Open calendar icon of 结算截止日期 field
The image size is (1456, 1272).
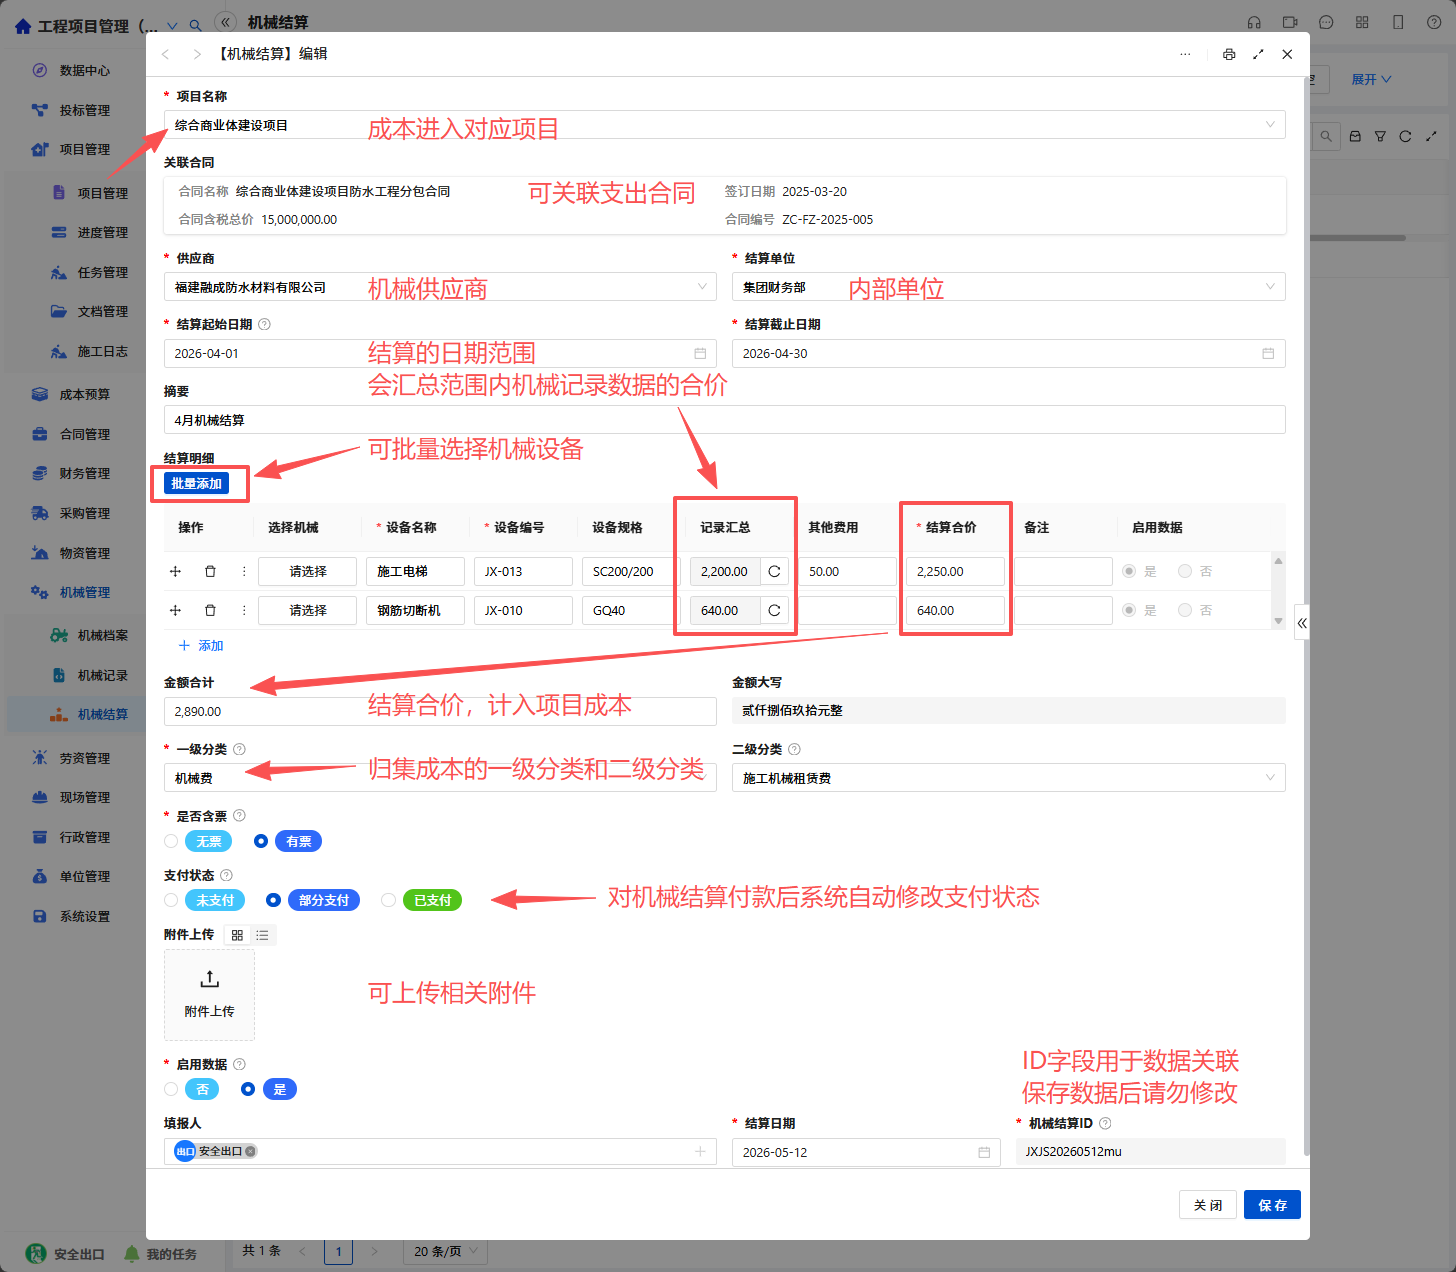coord(1268,353)
